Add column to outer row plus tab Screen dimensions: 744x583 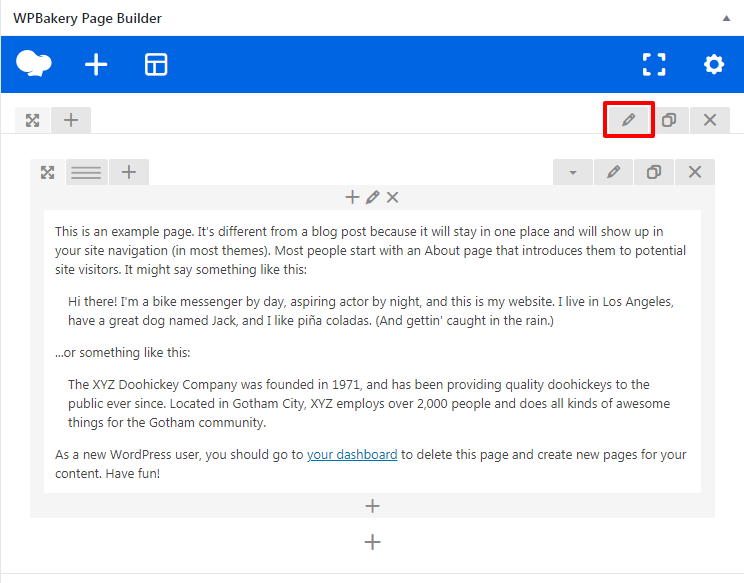click(70, 120)
